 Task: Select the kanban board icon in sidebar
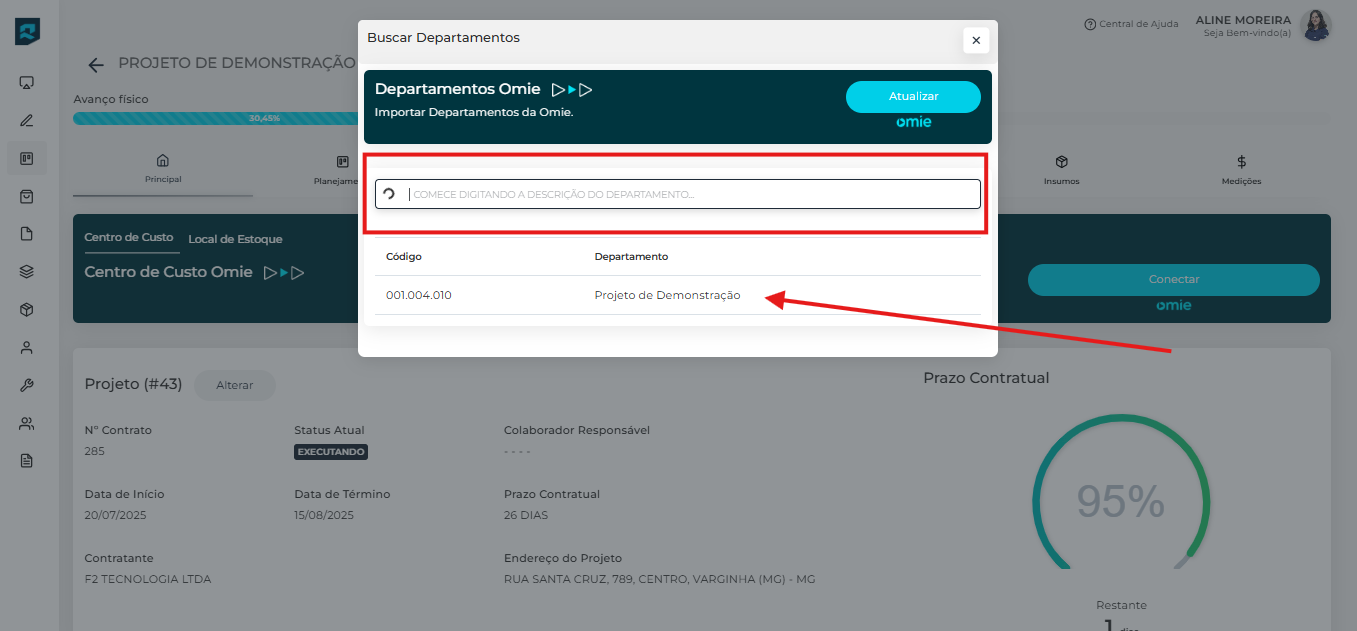point(27,159)
